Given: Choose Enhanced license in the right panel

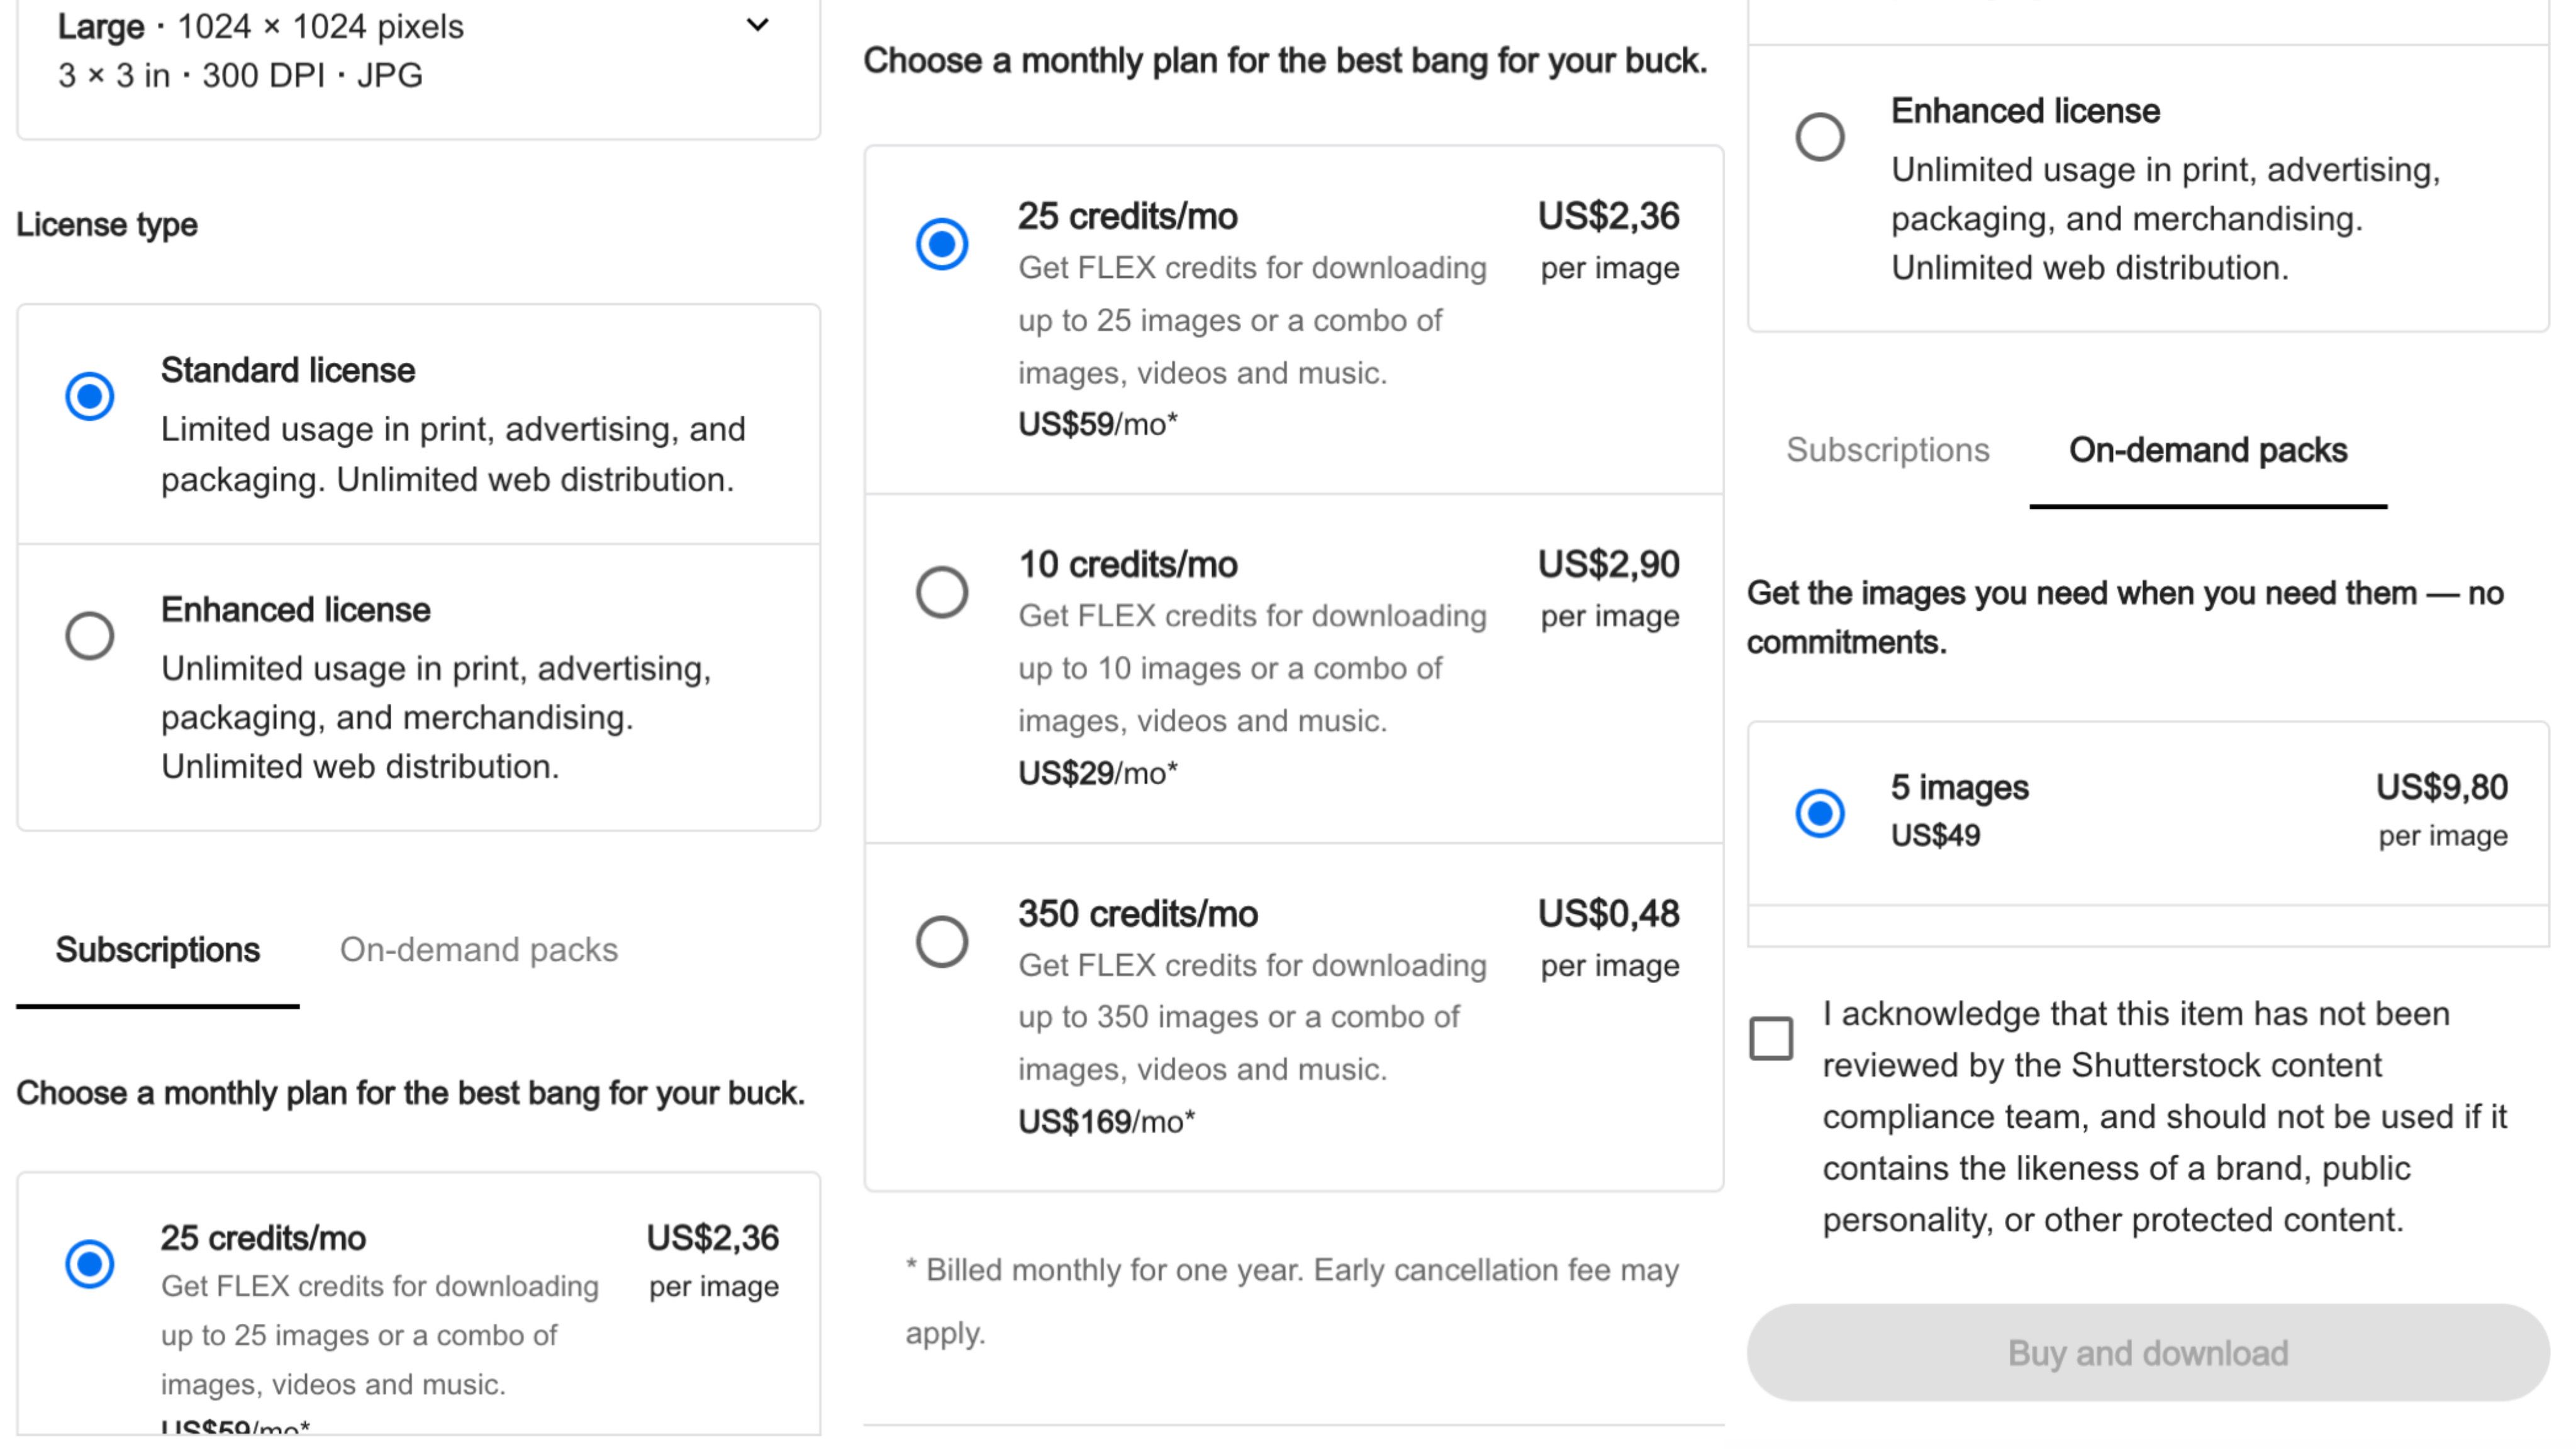Looking at the screenshot, I should tap(1820, 137).
